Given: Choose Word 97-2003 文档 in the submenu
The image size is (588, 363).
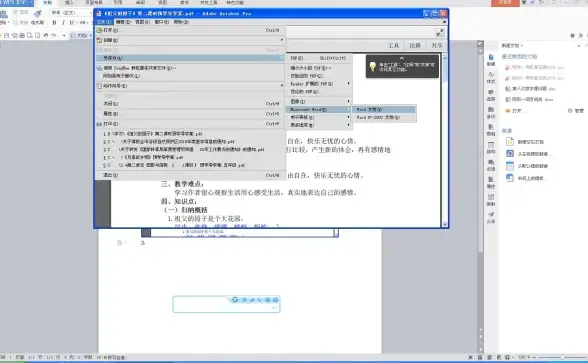Looking at the screenshot, I should (x=384, y=117).
